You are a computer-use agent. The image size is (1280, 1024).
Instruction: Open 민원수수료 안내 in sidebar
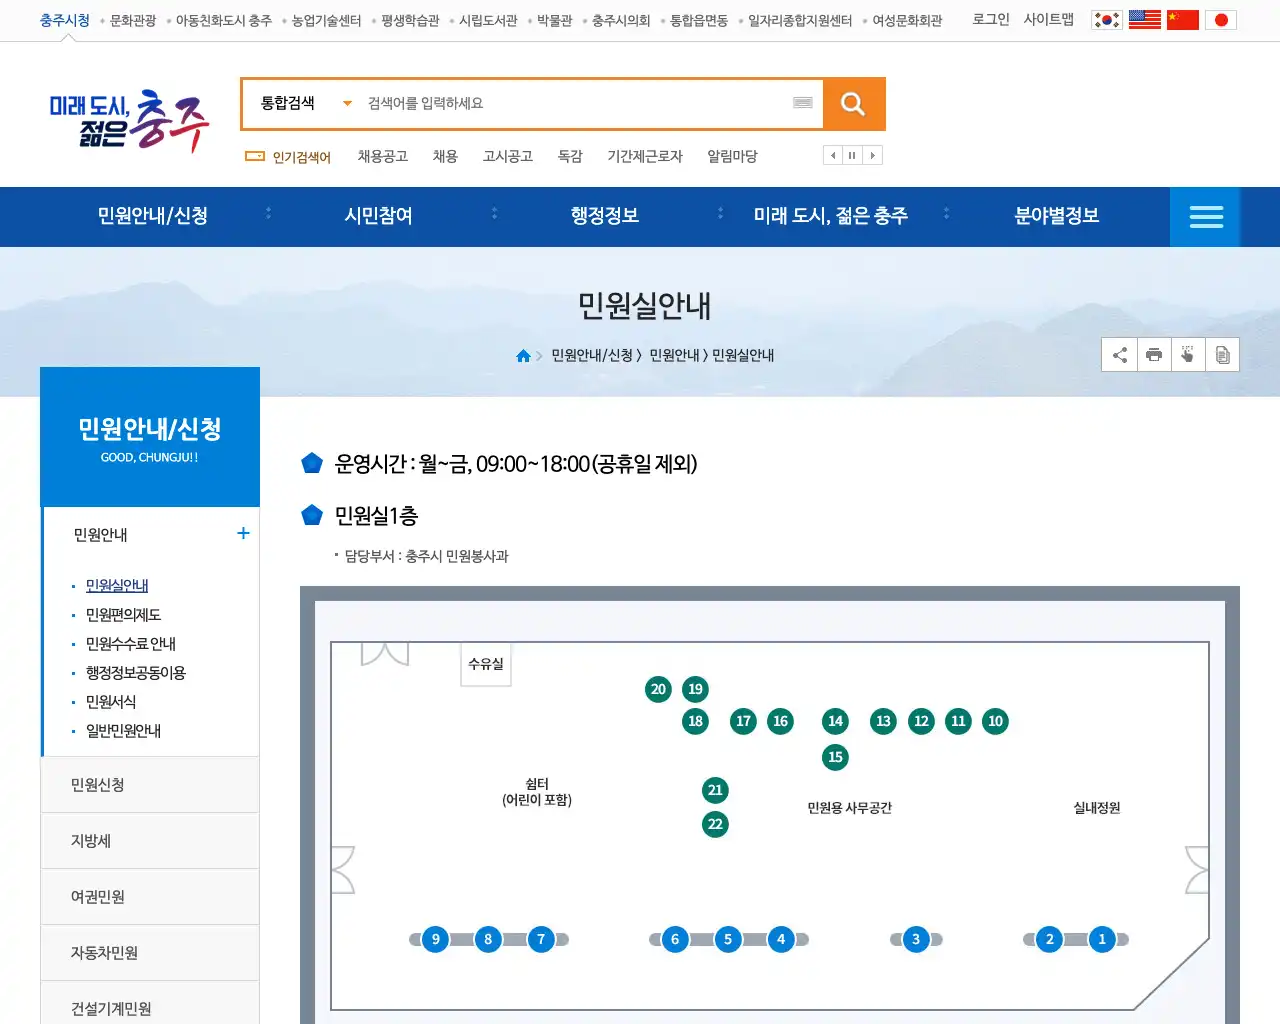tap(131, 644)
